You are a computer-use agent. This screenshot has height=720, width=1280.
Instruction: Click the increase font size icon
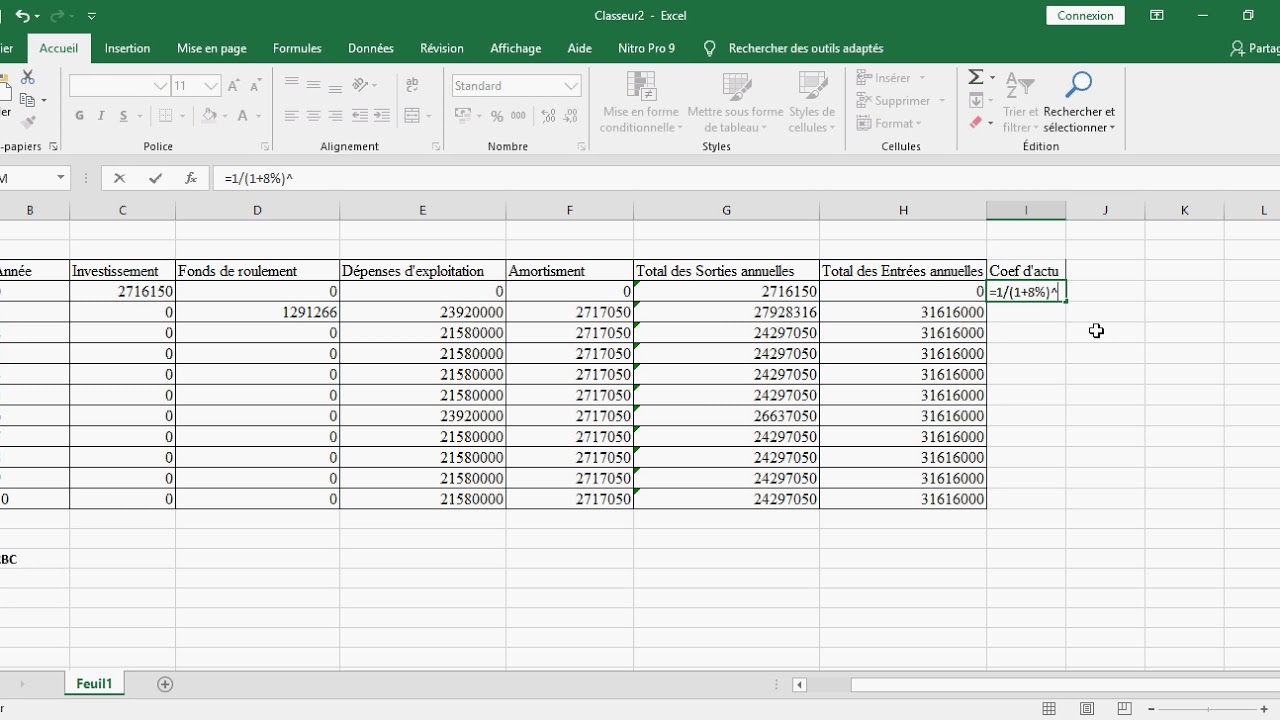[236, 86]
